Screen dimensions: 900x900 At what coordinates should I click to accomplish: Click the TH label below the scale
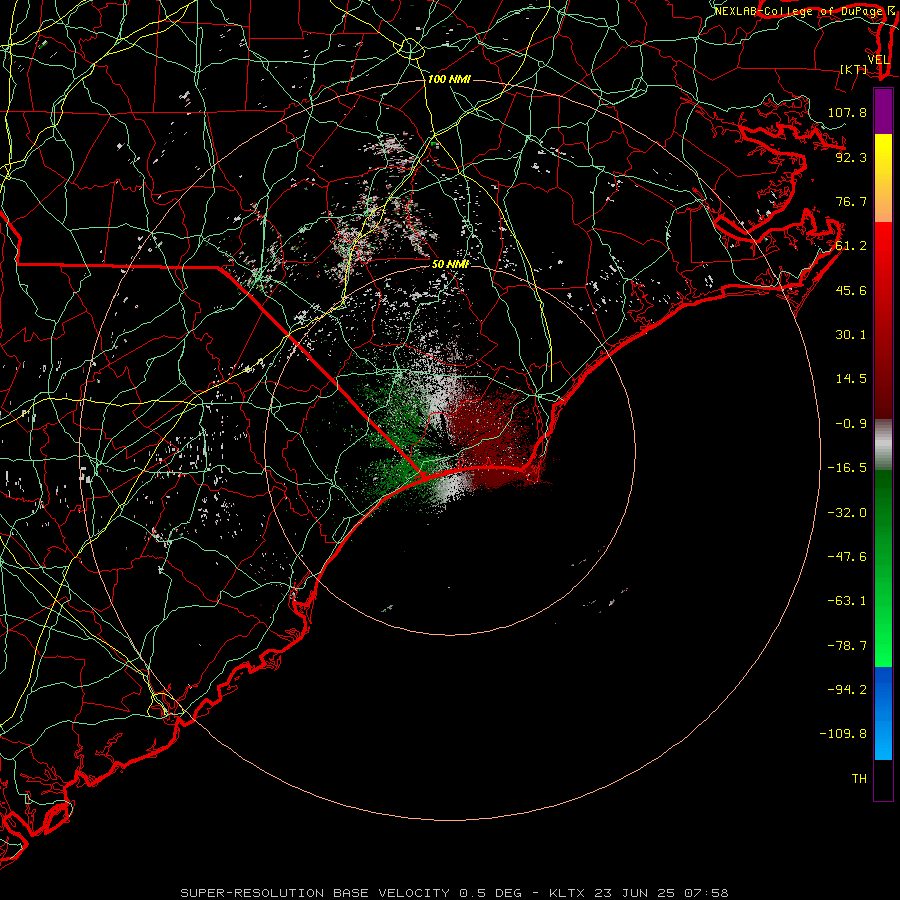pos(859,779)
